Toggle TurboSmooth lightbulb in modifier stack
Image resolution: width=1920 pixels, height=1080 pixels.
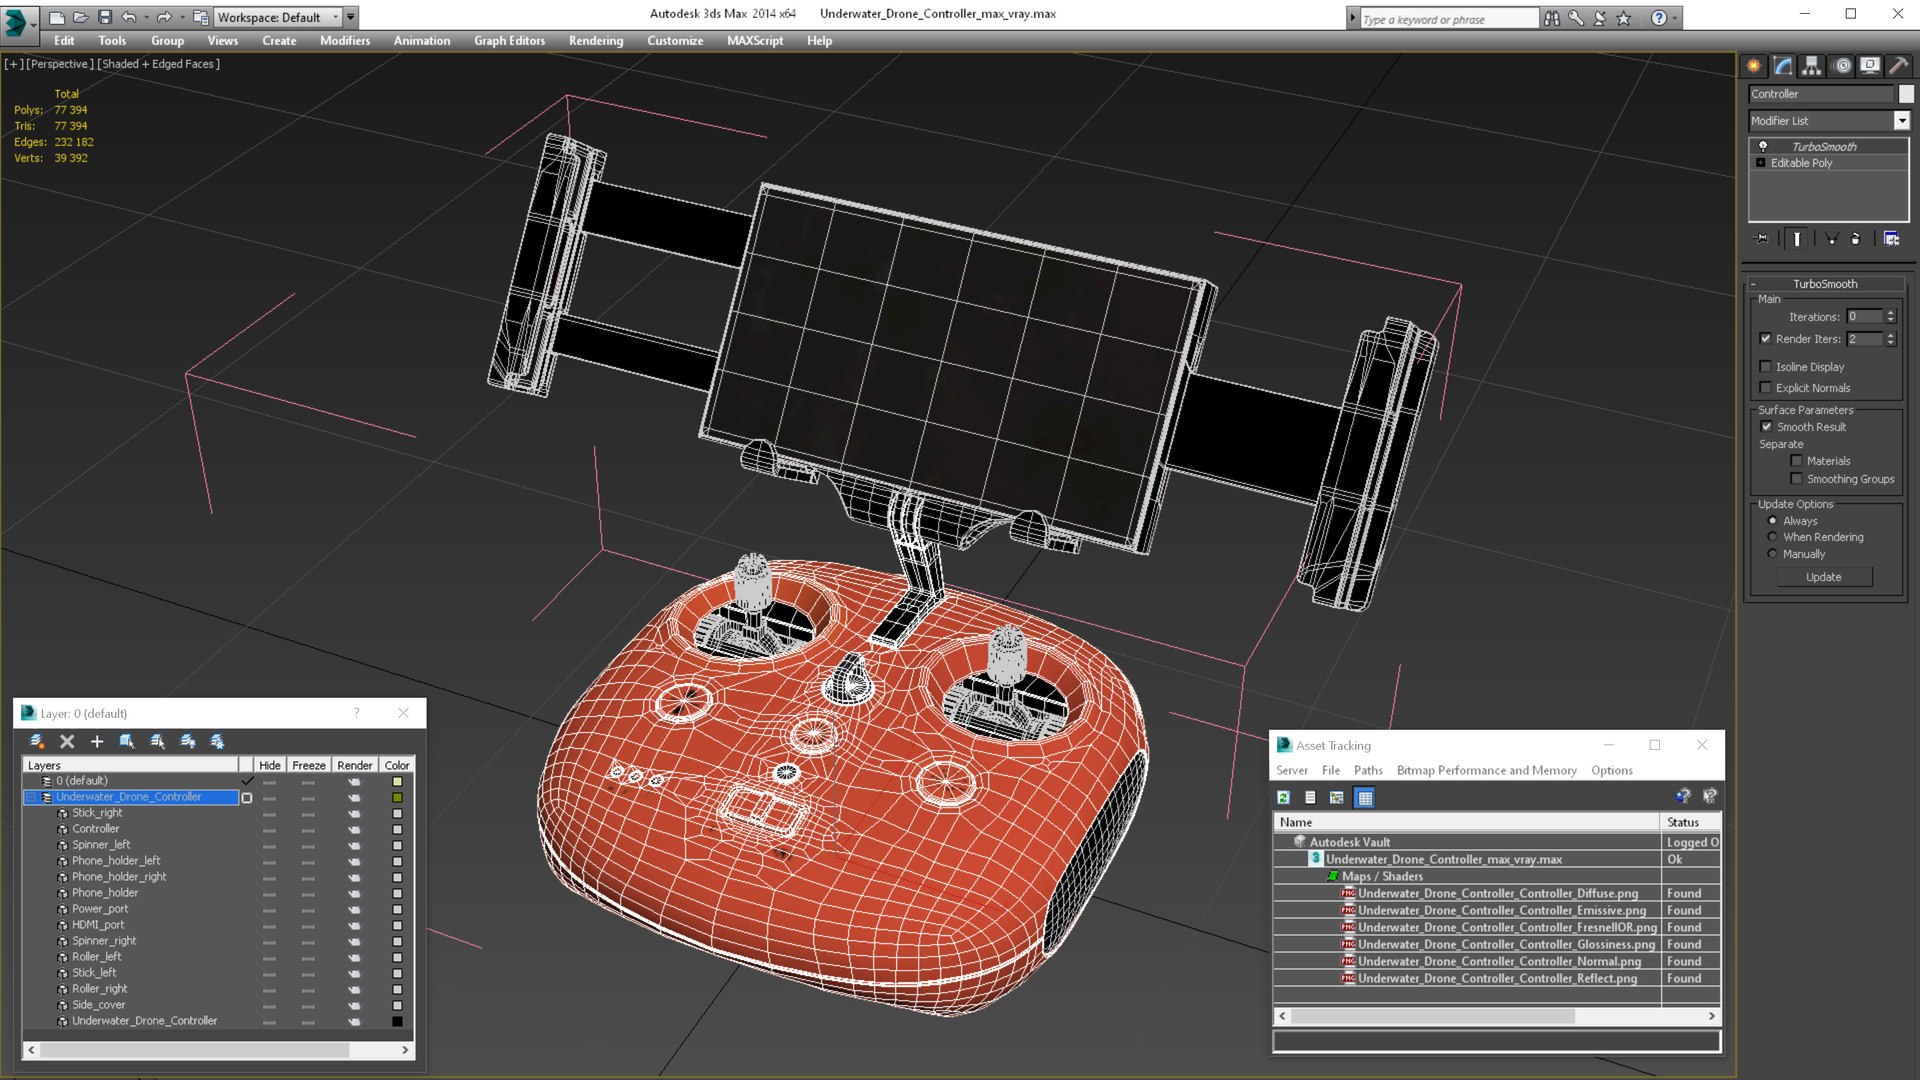(1763, 146)
